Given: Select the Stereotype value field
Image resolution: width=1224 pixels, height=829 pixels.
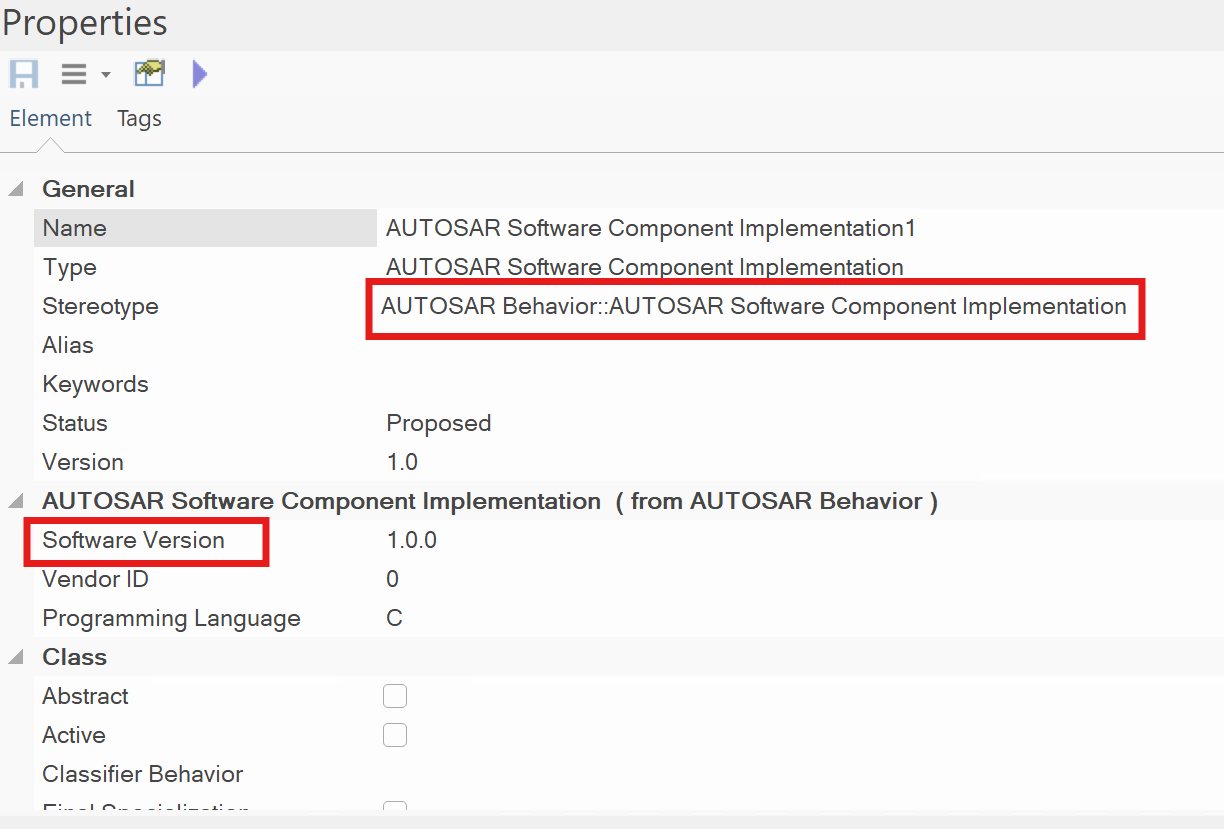Looking at the screenshot, I should tap(753, 307).
